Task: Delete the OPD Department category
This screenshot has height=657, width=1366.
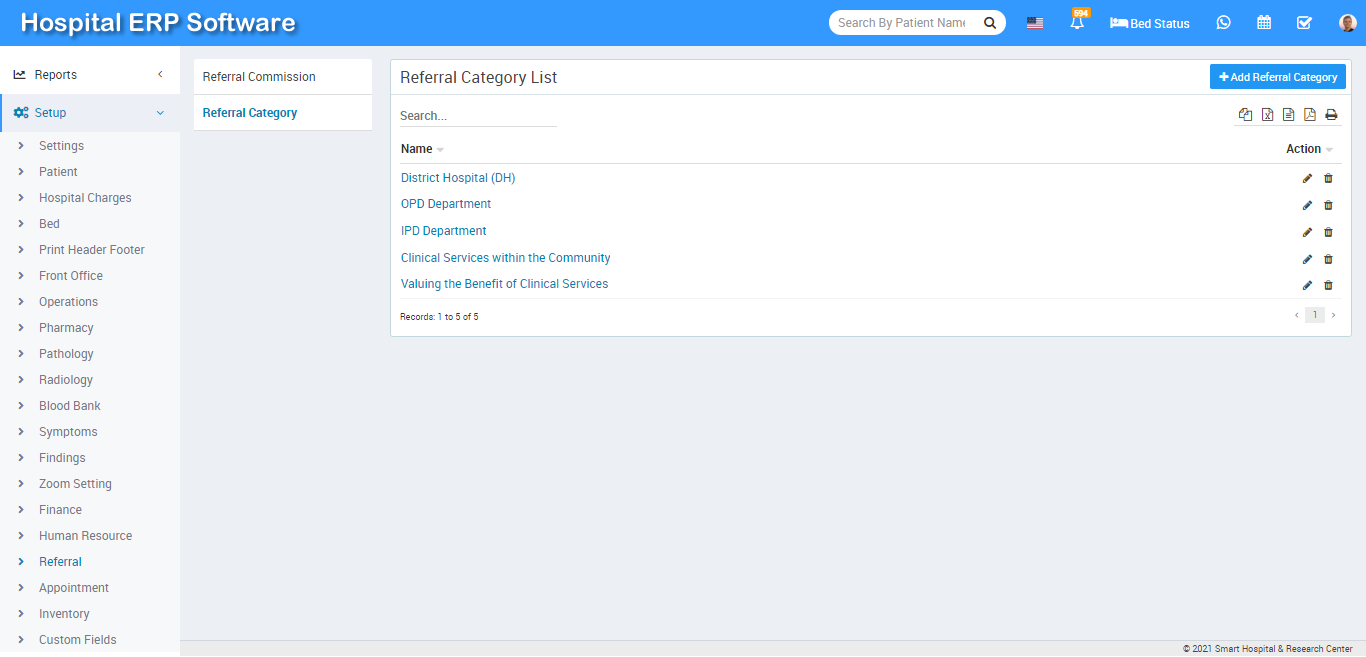Action: tap(1328, 205)
